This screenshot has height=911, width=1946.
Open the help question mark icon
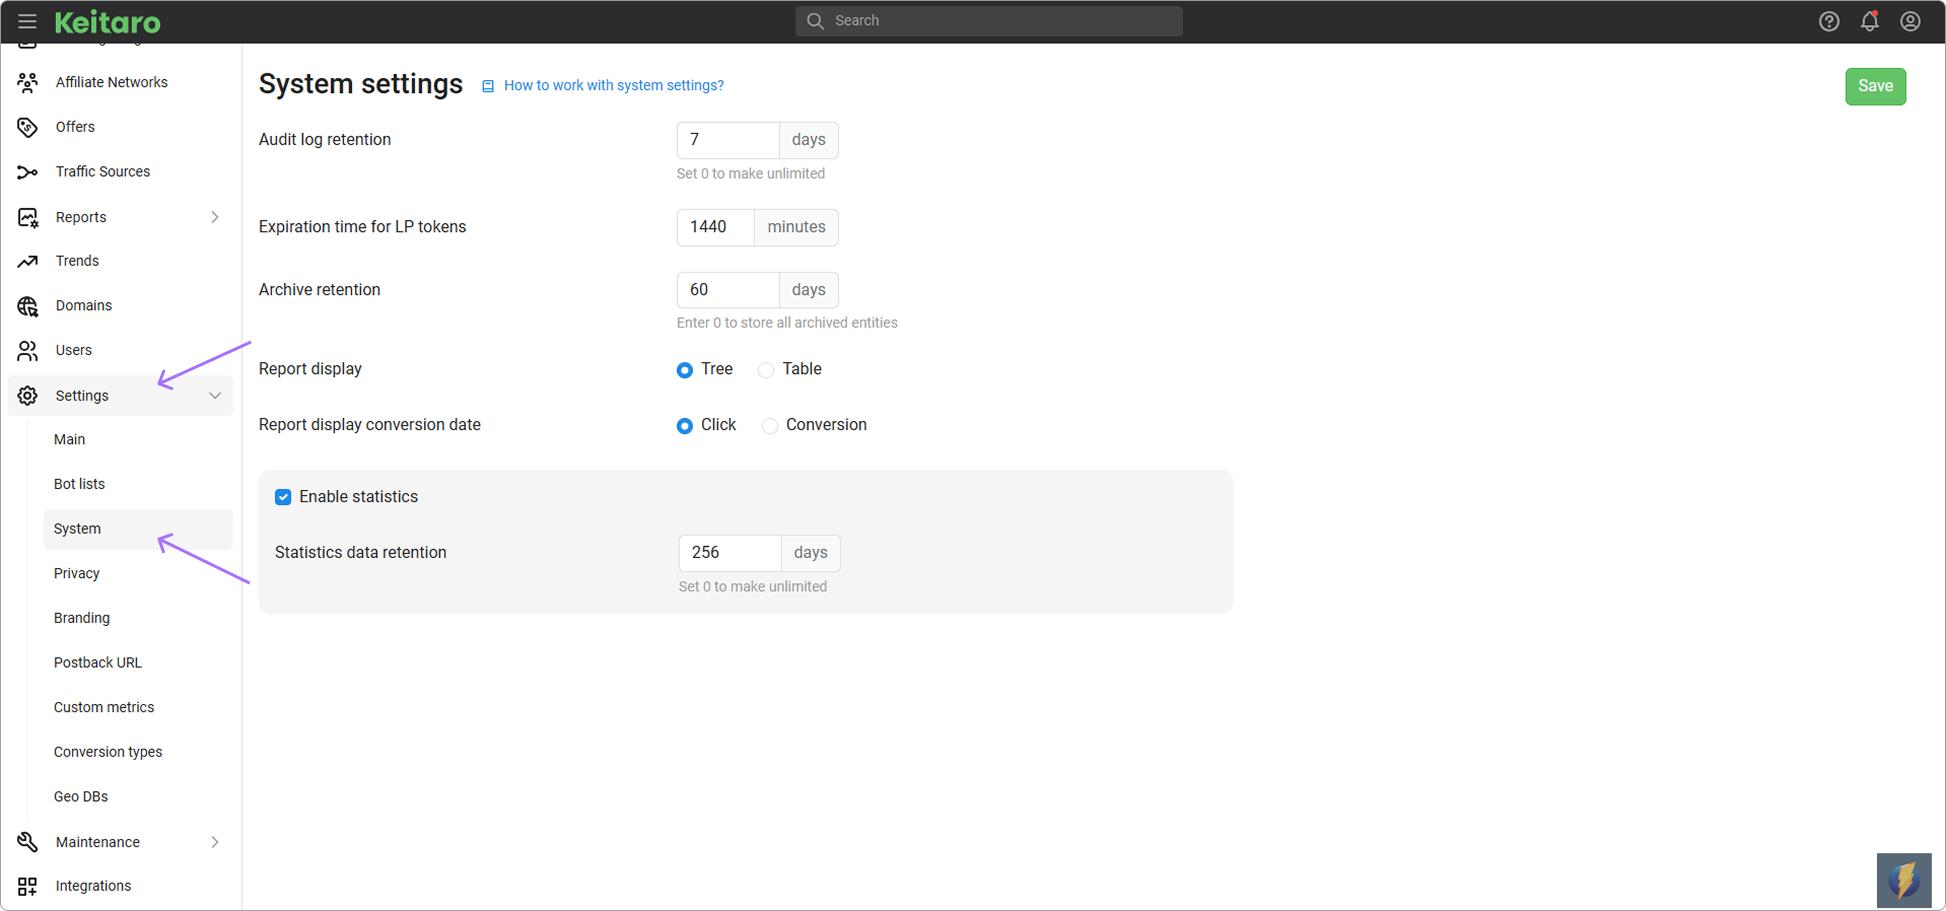[x=1829, y=20]
